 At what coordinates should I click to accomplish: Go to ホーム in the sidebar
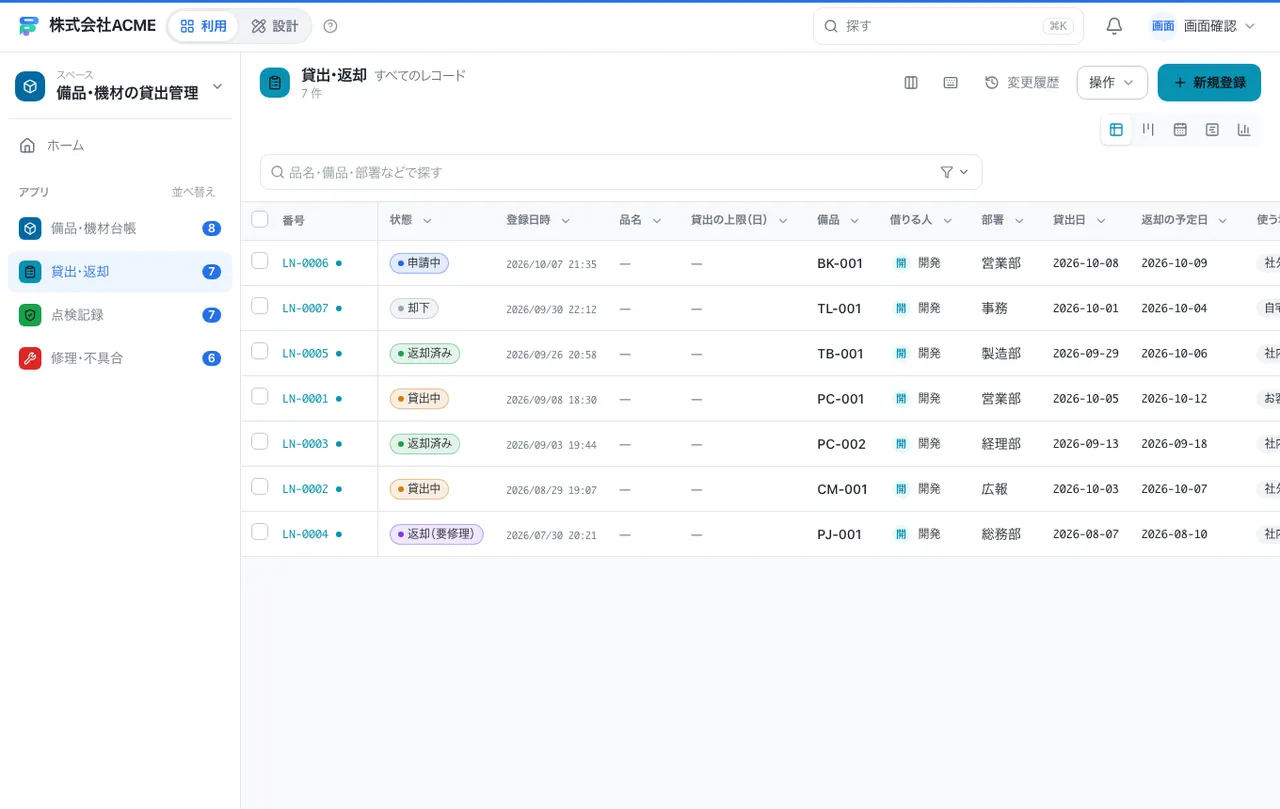[x=120, y=146]
